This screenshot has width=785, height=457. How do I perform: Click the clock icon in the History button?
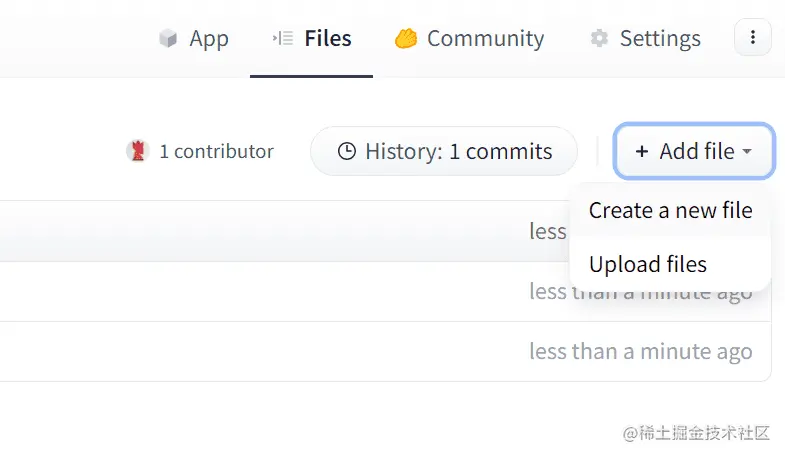[x=347, y=152]
